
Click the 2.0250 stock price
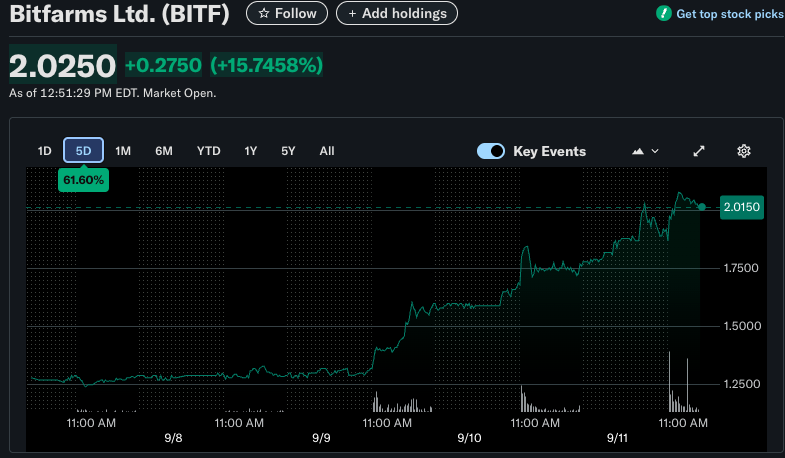(63, 65)
